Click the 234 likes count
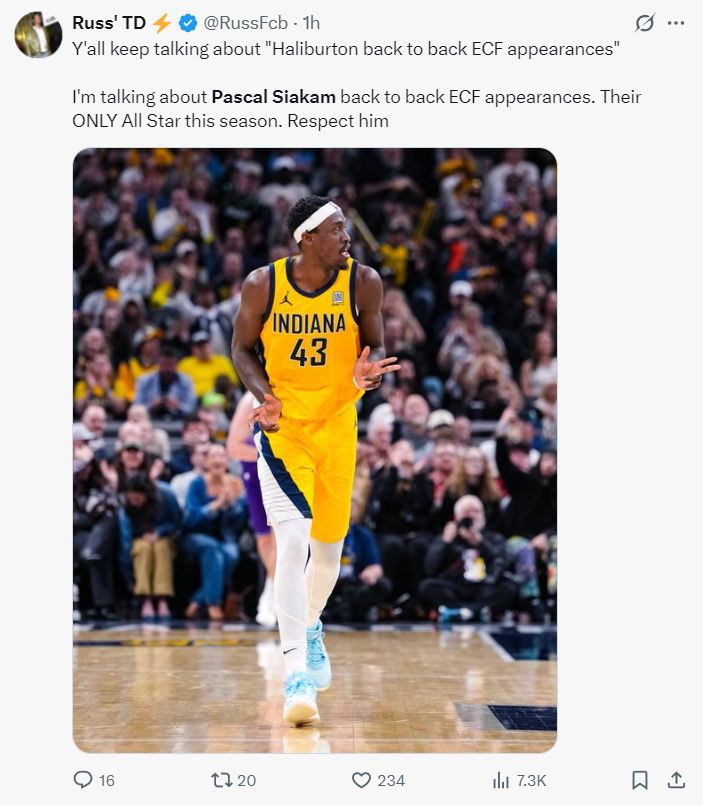This screenshot has height=805, width=703. [x=391, y=781]
